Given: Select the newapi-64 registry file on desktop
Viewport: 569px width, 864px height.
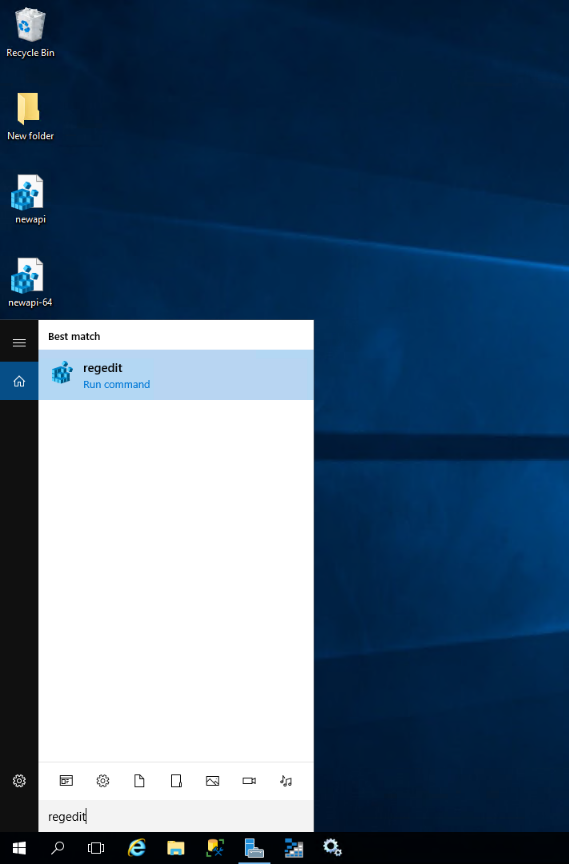Looking at the screenshot, I should (30, 283).
